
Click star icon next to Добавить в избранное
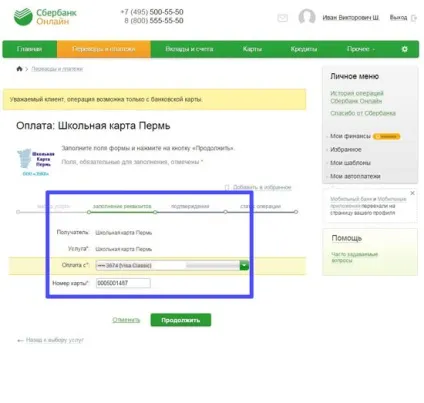[x=227, y=187]
